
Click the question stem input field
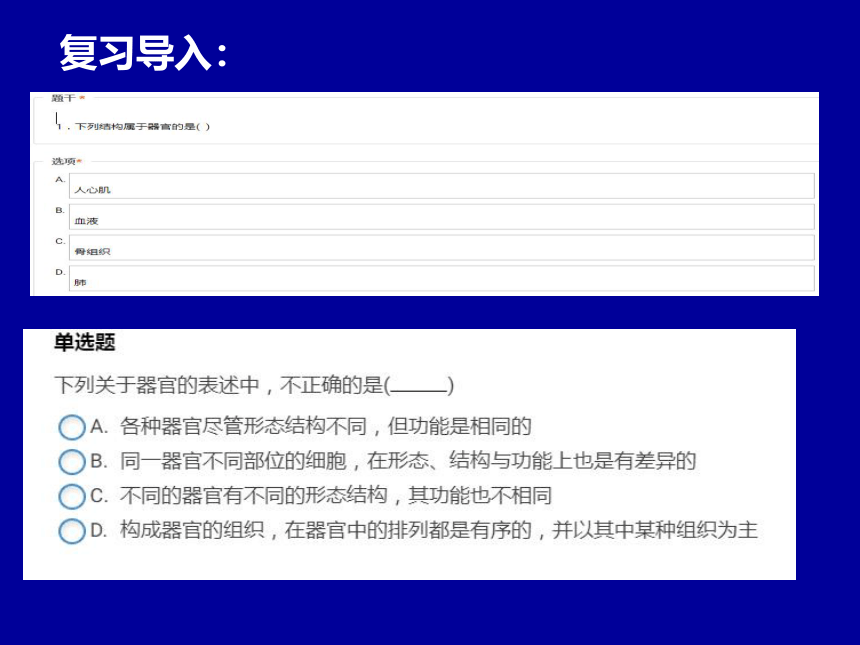[426, 123]
